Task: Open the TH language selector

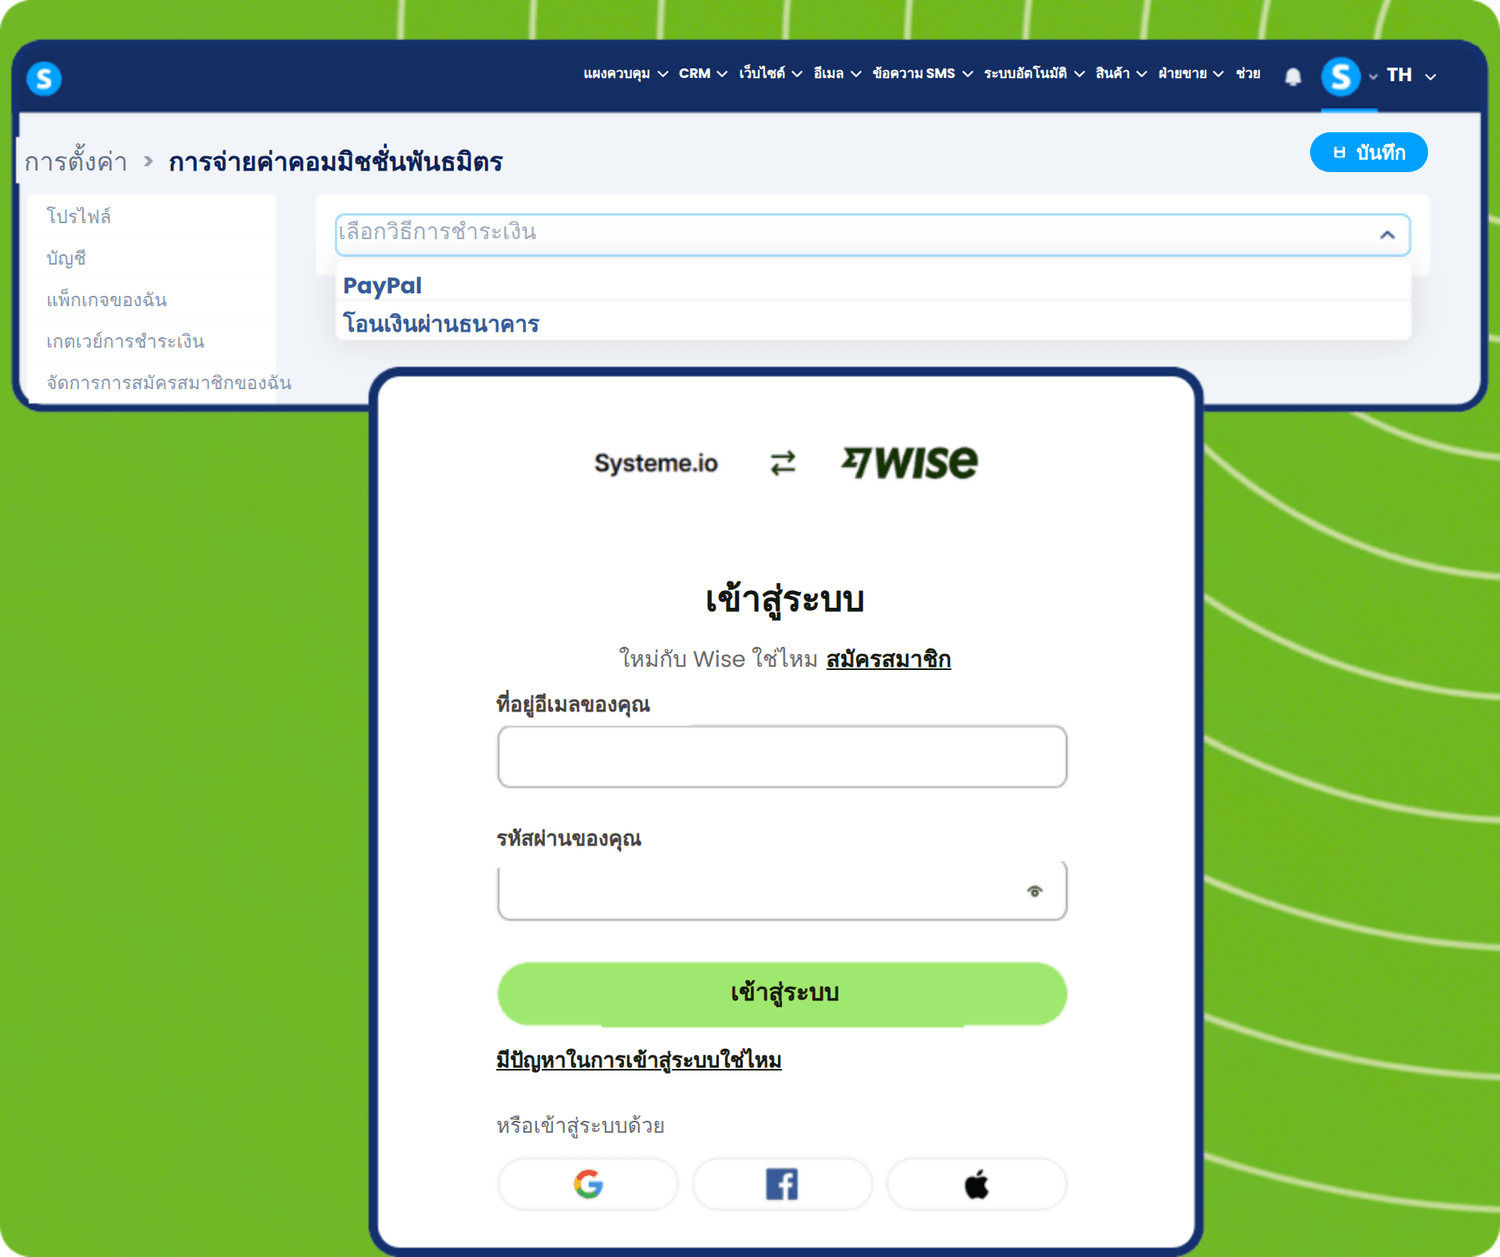Action: point(1411,75)
